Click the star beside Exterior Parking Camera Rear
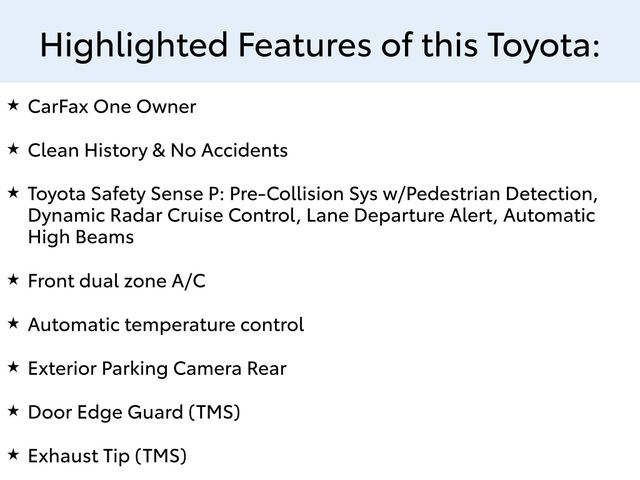640x480 pixels. [x=13, y=368]
